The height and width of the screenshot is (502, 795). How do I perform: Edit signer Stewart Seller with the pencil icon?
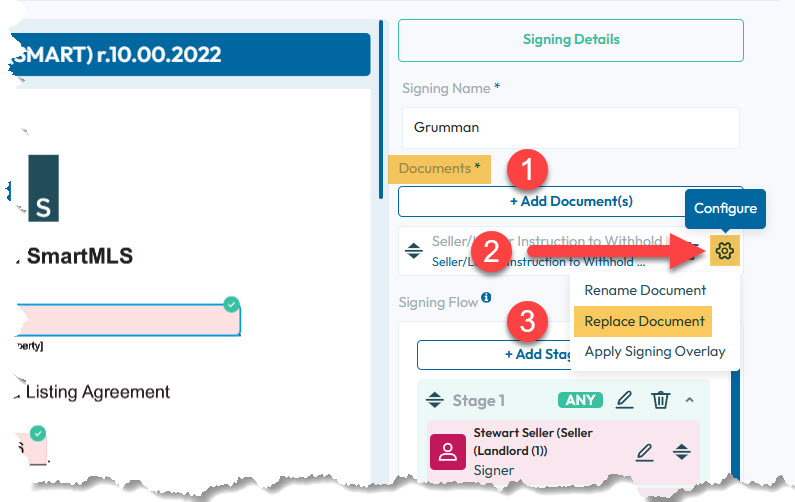coord(645,452)
